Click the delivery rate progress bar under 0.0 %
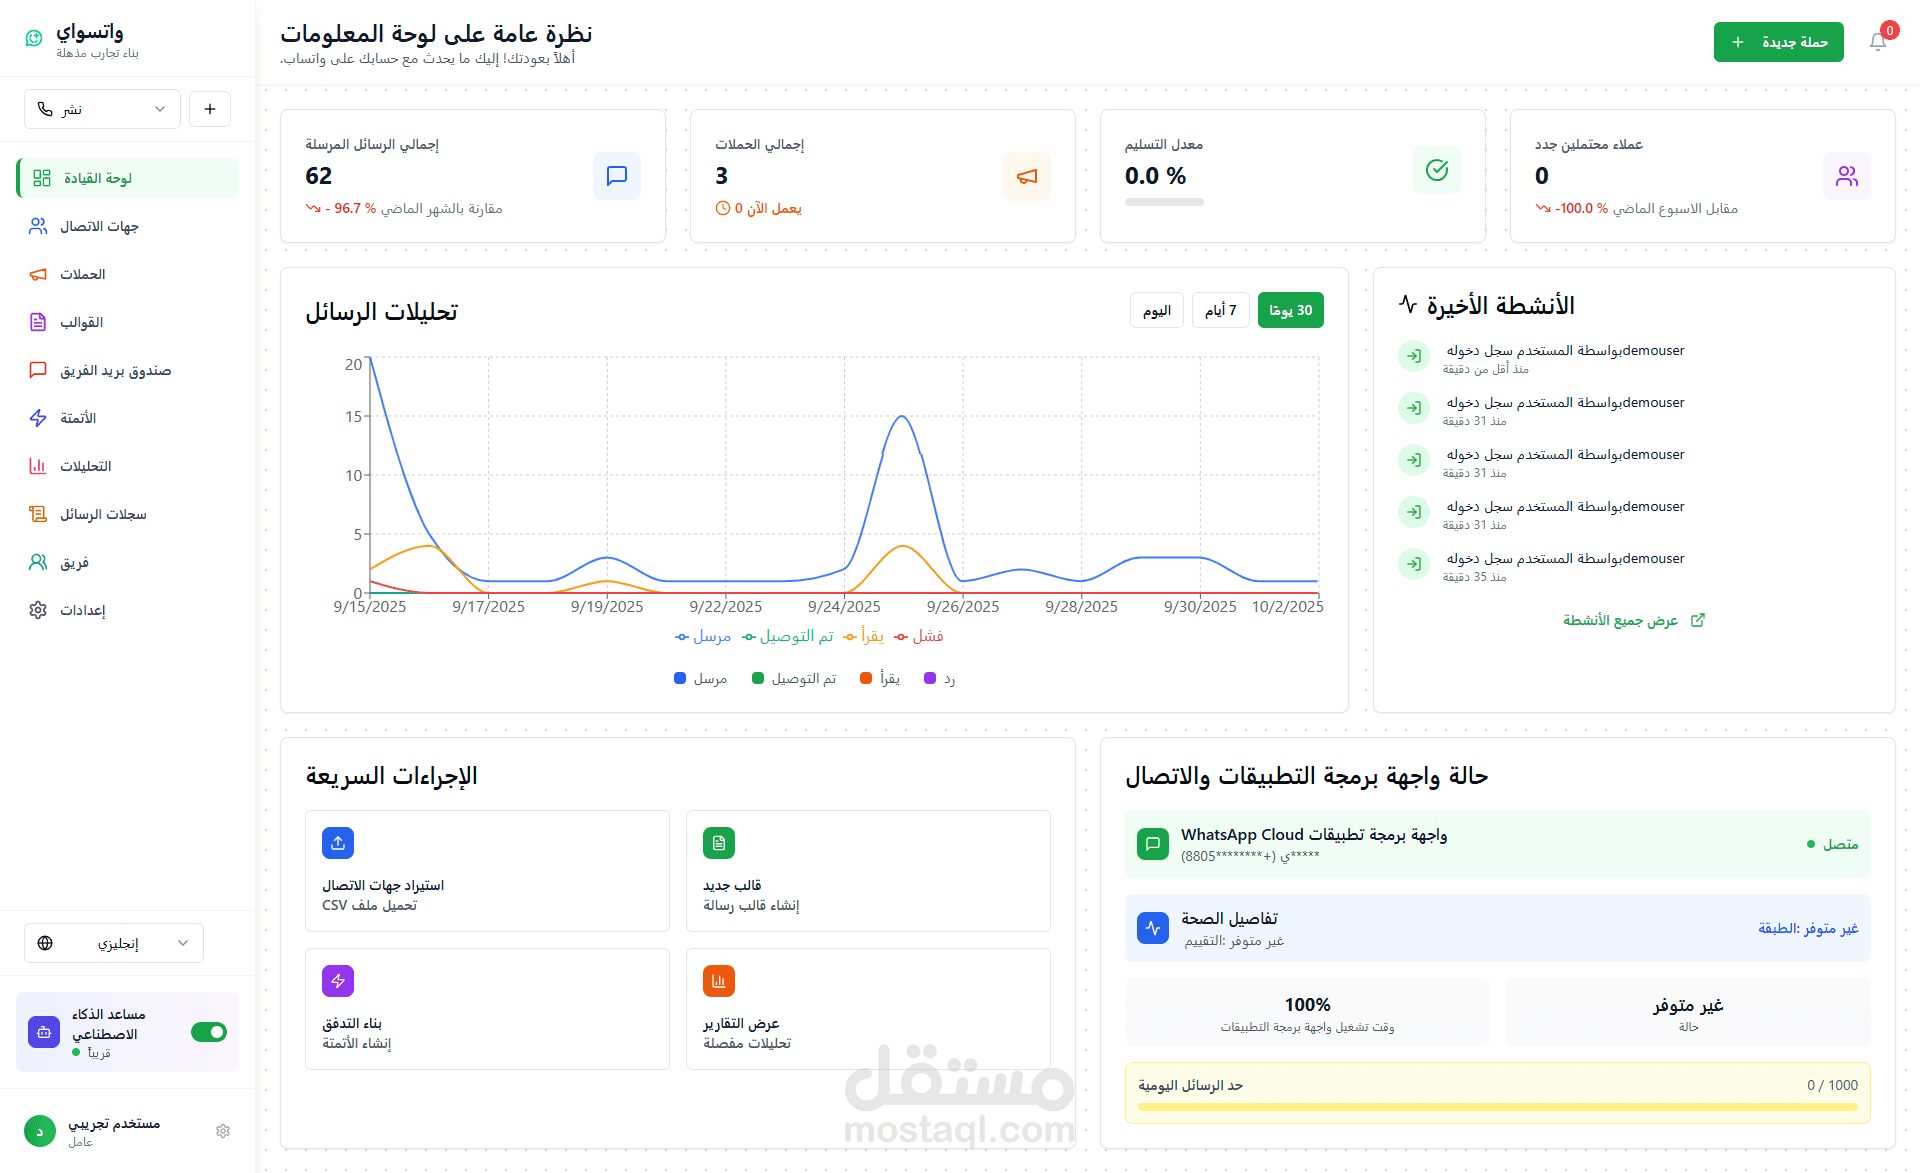Image resolution: width=1920 pixels, height=1173 pixels. point(1164,202)
